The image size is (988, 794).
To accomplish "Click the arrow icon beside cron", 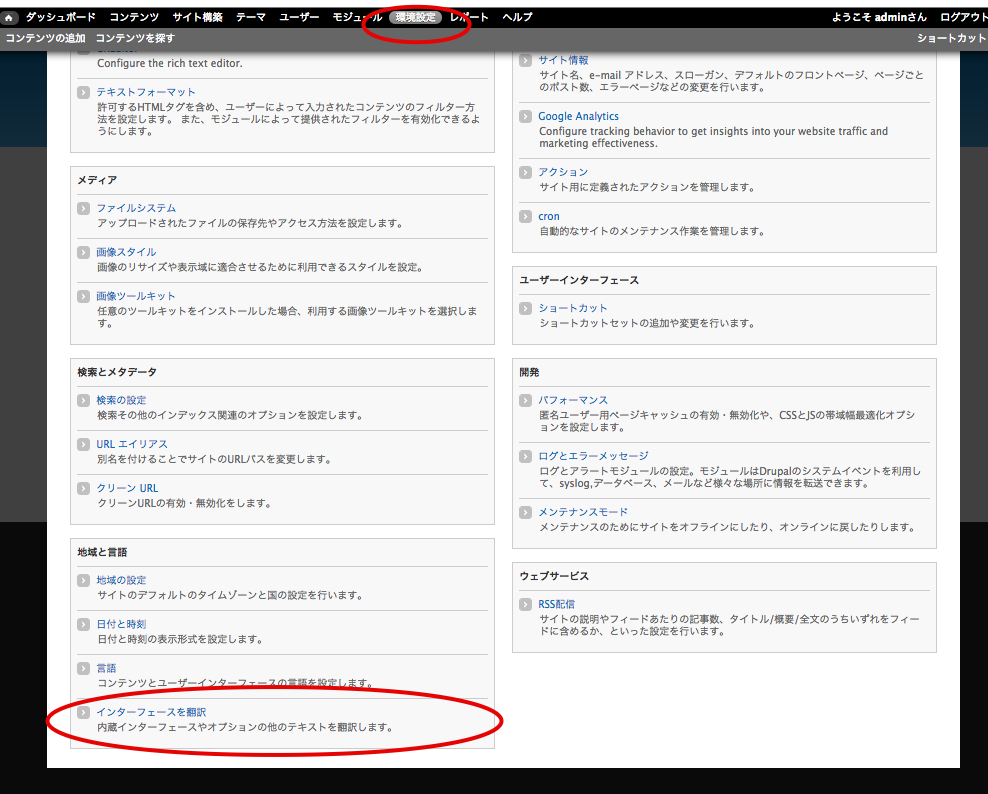I will pyautogui.click(x=526, y=216).
